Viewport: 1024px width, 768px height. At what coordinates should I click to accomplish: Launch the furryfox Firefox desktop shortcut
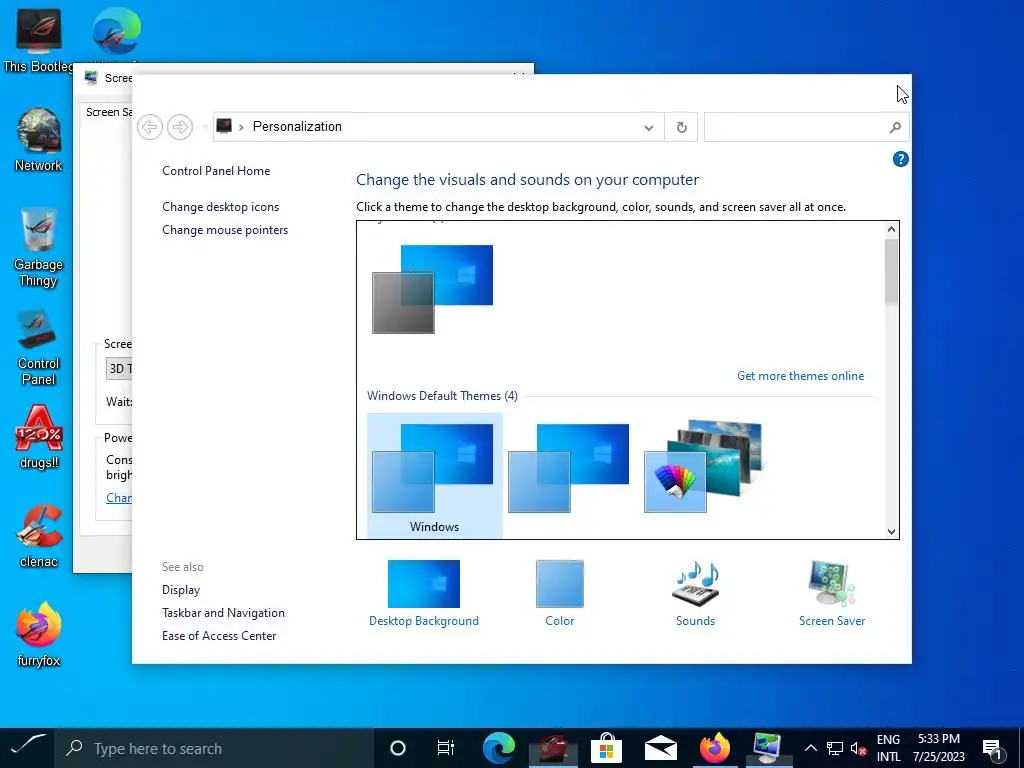[39, 633]
